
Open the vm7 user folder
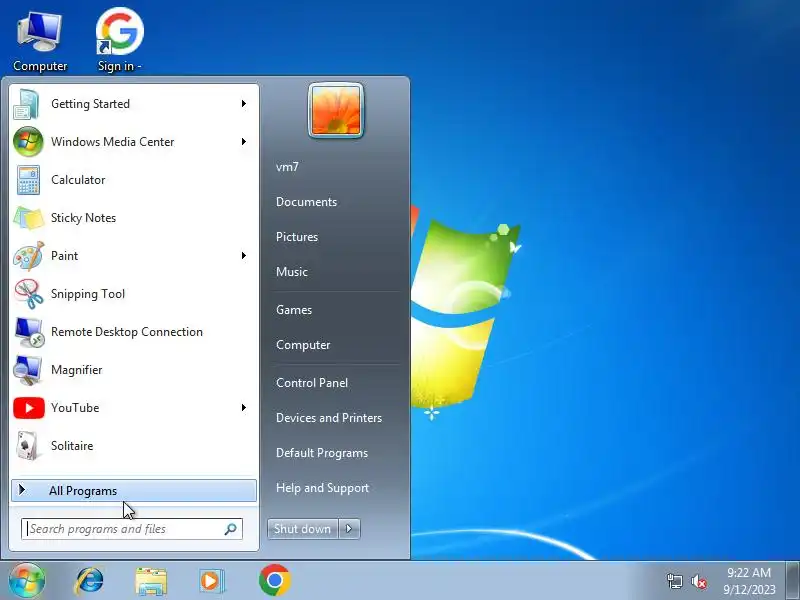[287, 167]
